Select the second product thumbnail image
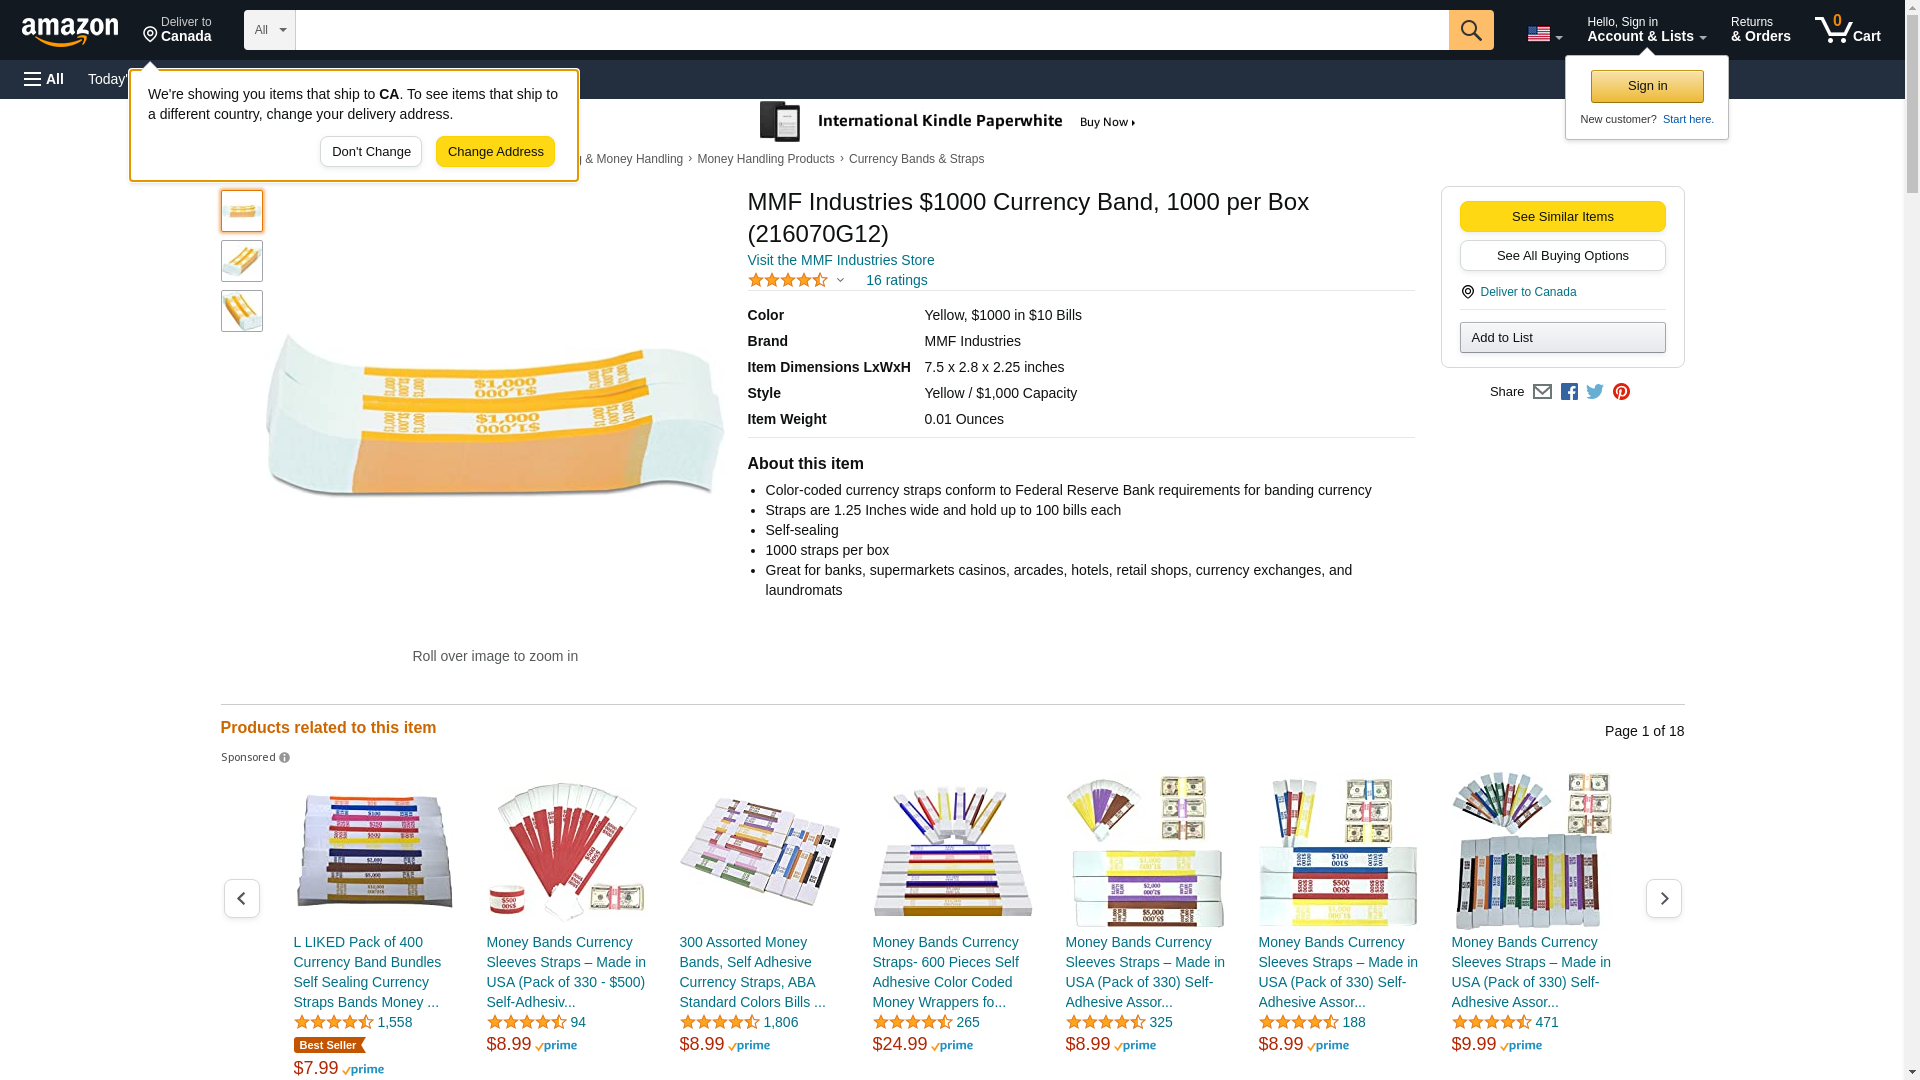1920x1080 pixels. [x=242, y=261]
